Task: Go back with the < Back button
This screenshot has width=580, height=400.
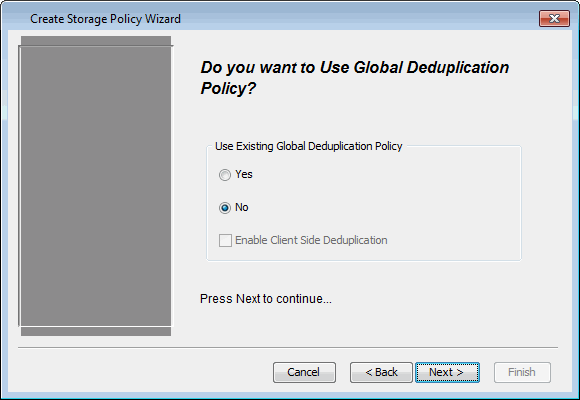Action: pyautogui.click(x=381, y=372)
